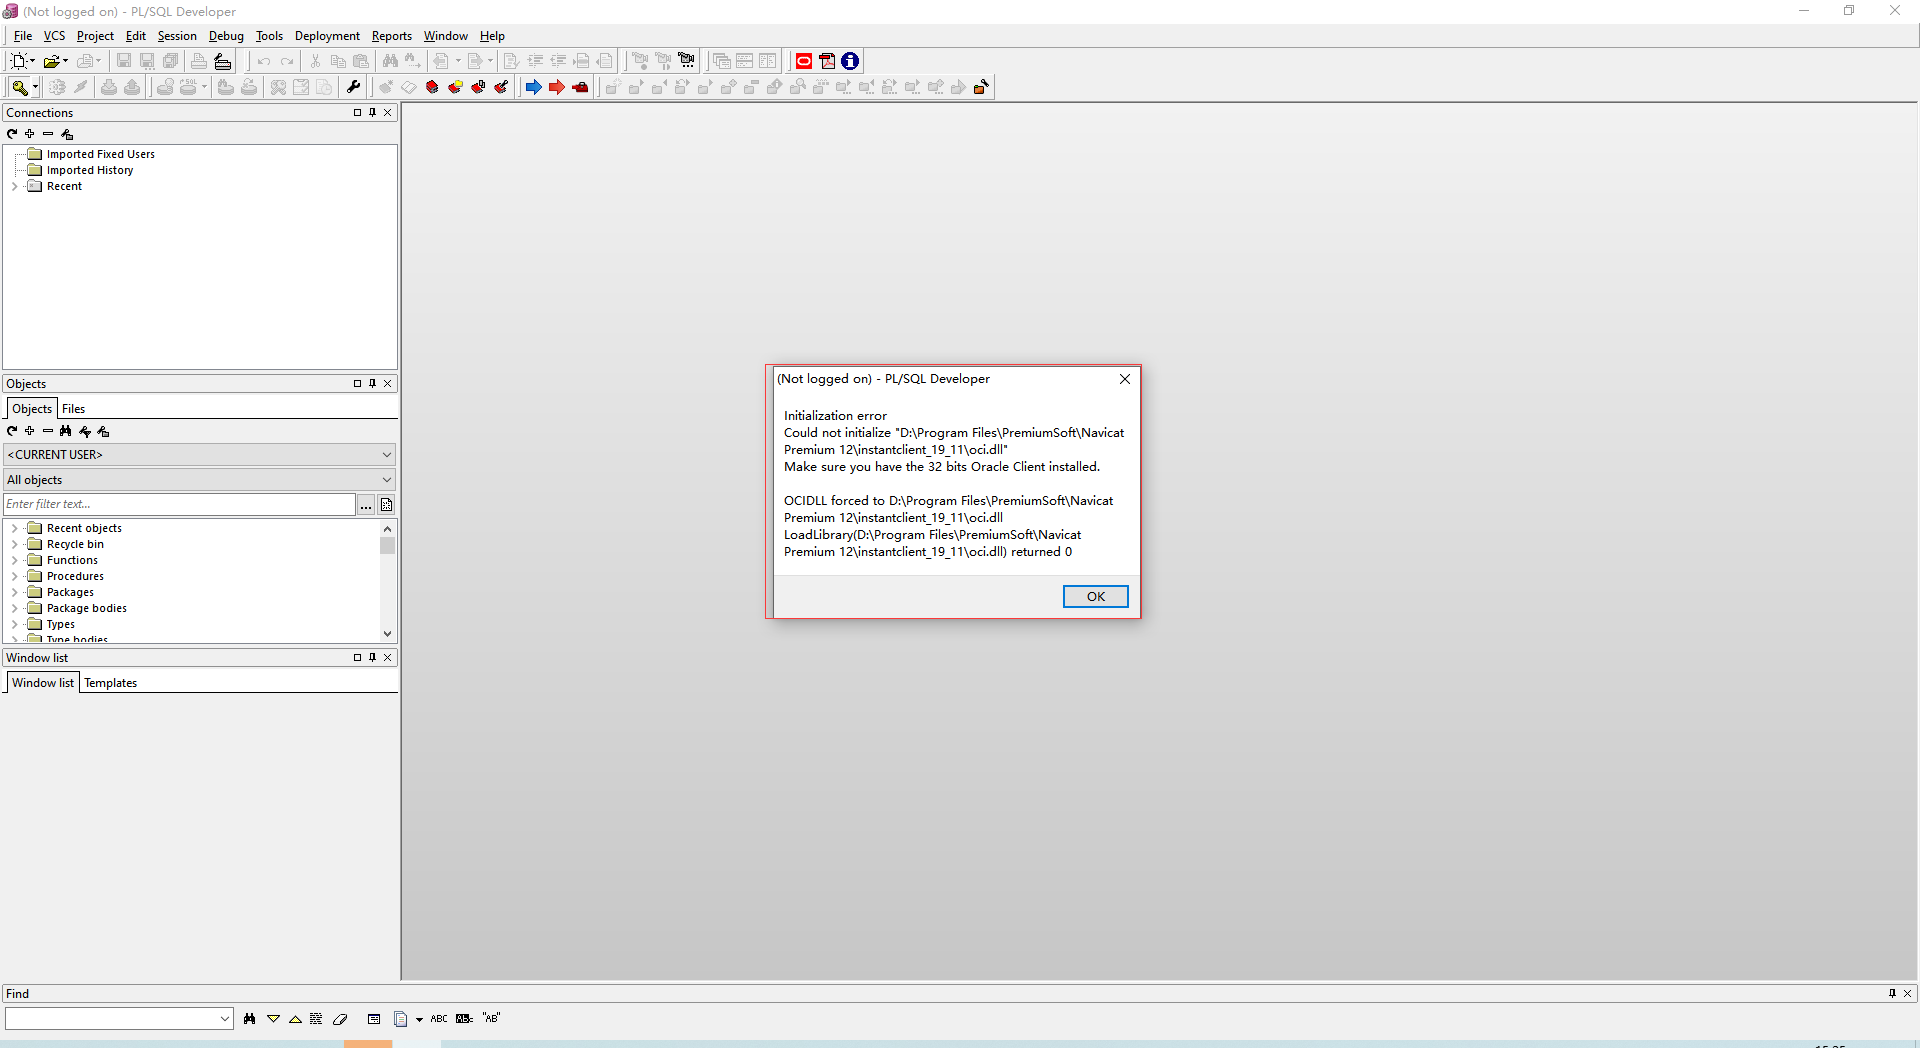1920x1048 pixels.
Task: Click the blue right arrow icon
Action: pos(534,87)
